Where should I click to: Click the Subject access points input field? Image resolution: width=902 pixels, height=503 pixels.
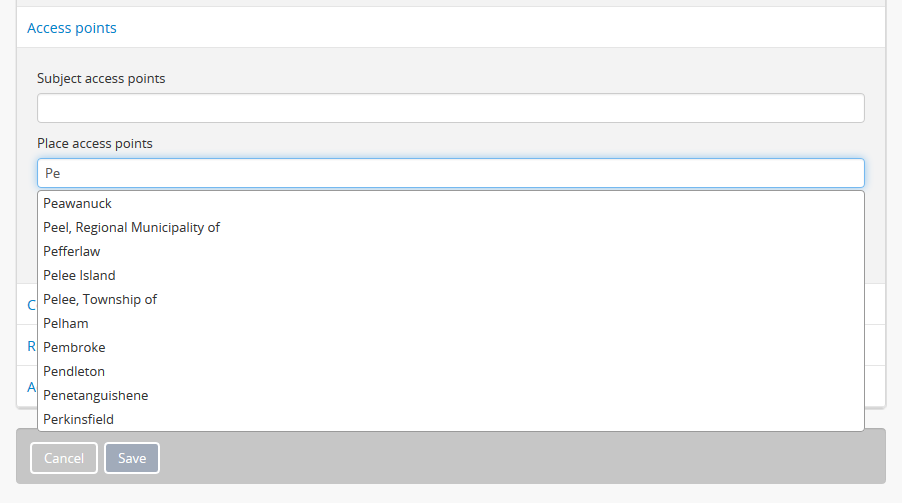click(x=450, y=108)
